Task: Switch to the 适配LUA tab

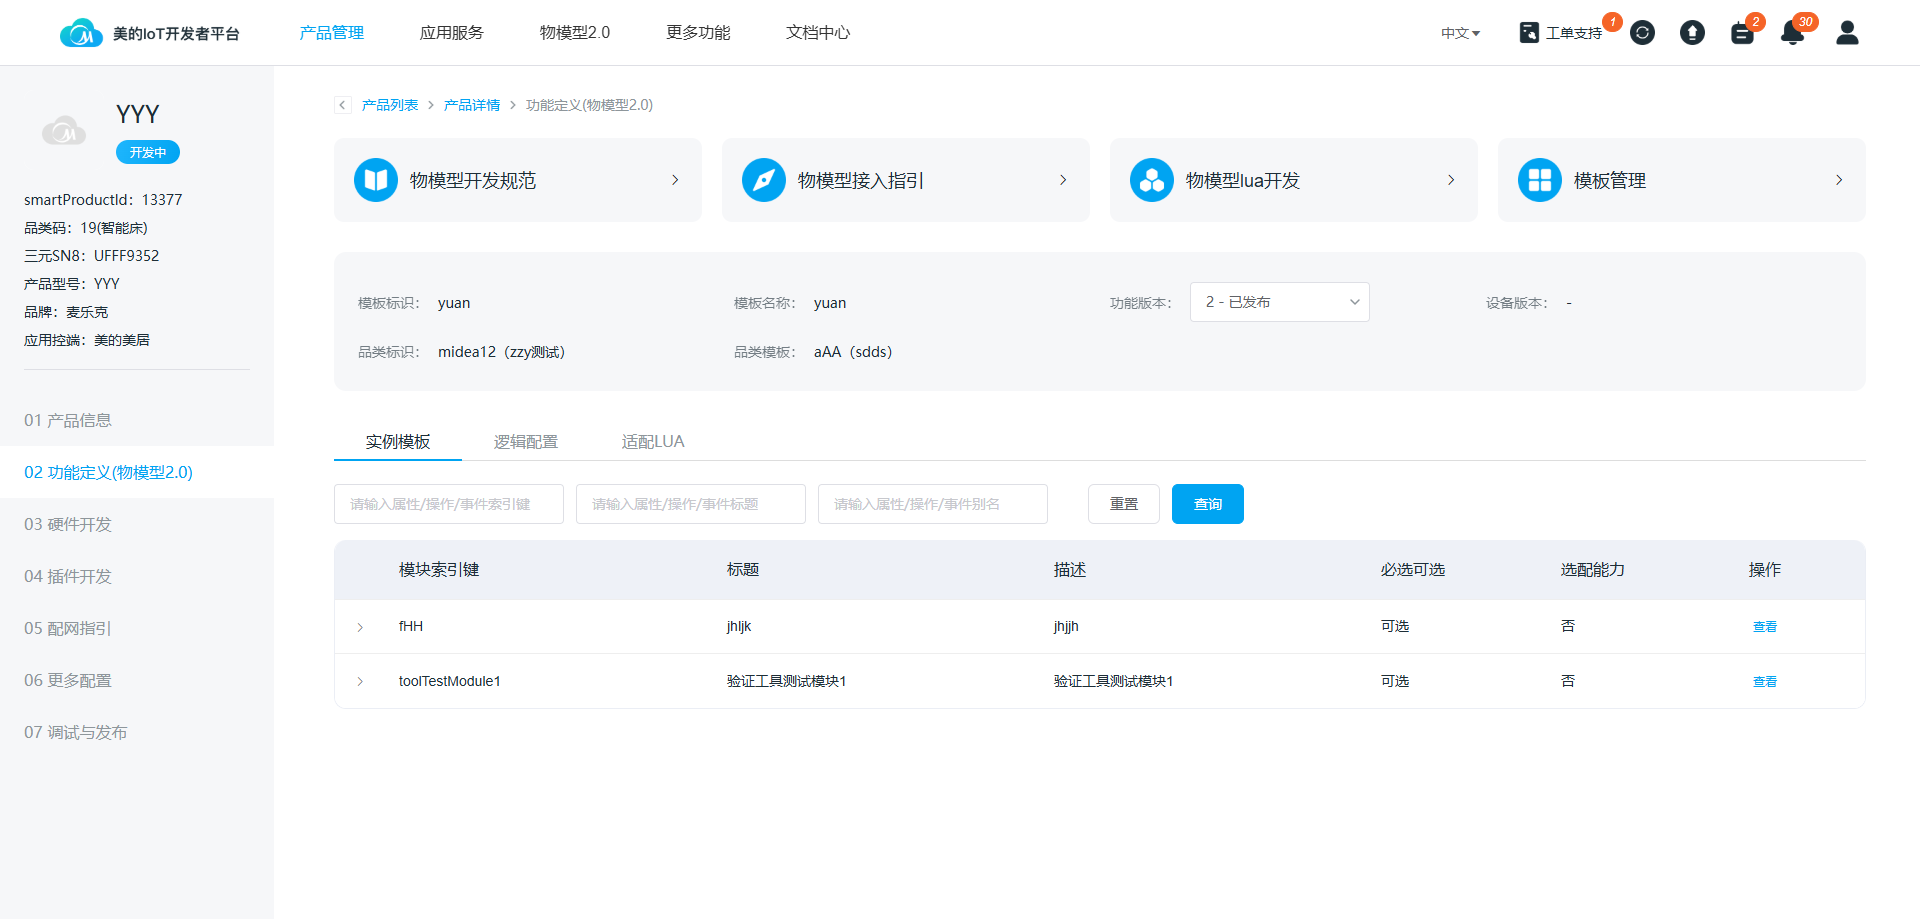Action: click(x=653, y=441)
